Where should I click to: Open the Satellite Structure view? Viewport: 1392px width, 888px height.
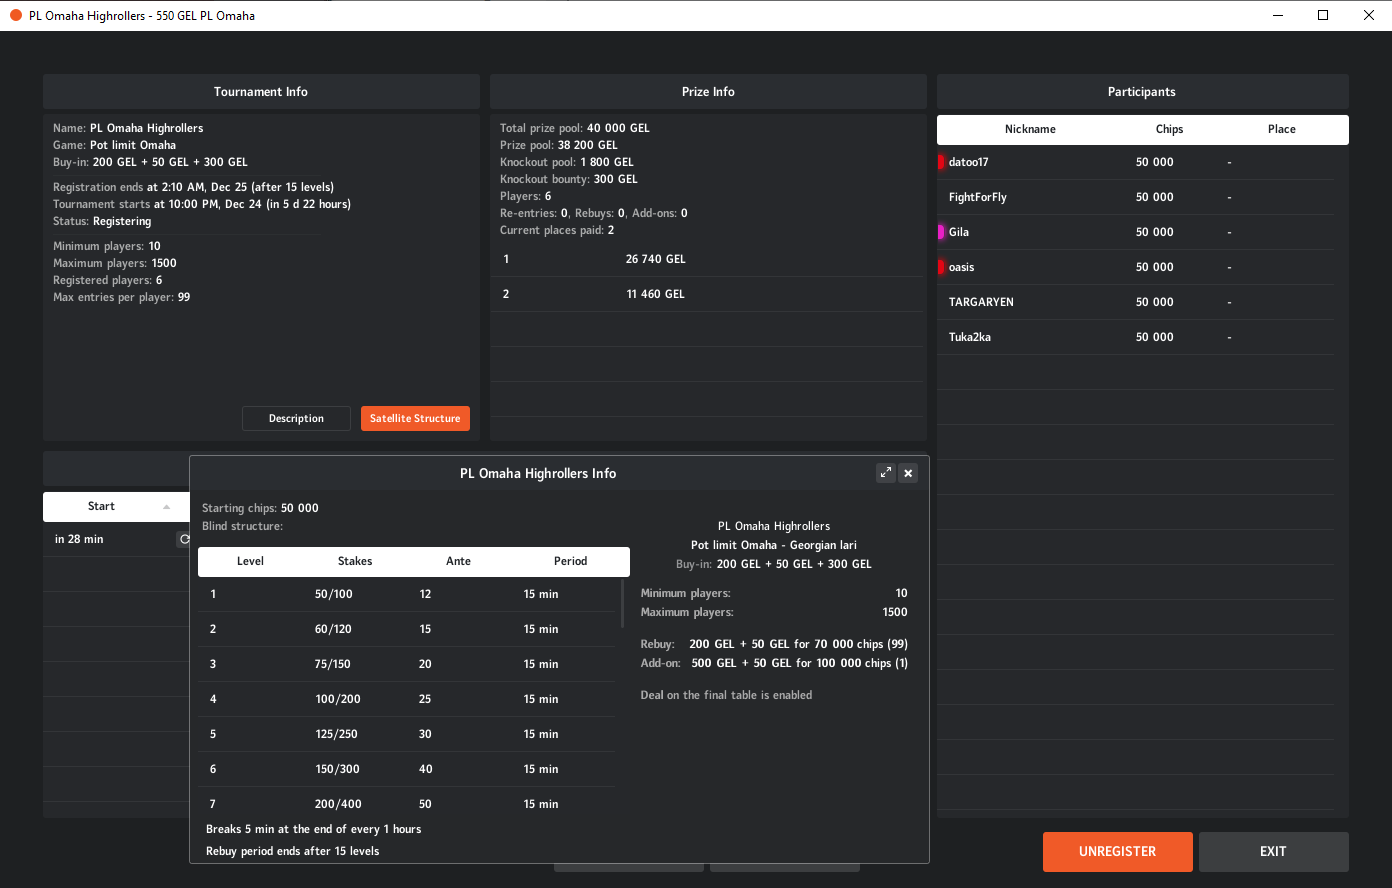[415, 418]
